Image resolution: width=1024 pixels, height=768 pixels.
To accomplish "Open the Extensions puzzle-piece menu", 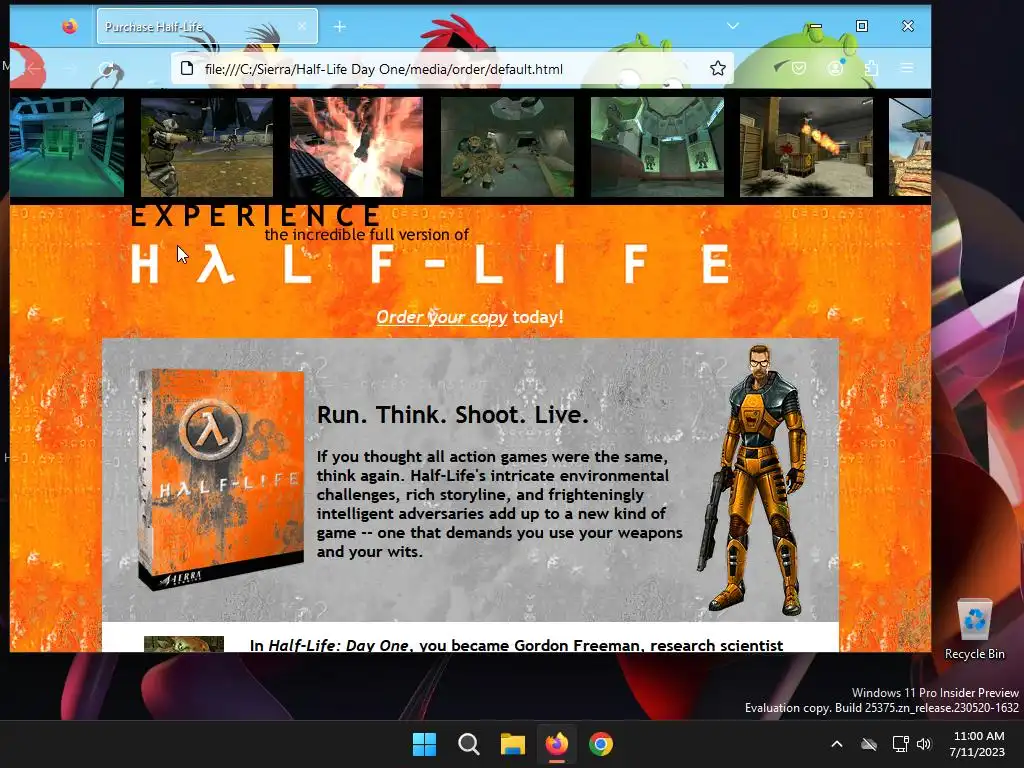I will pos(871,68).
